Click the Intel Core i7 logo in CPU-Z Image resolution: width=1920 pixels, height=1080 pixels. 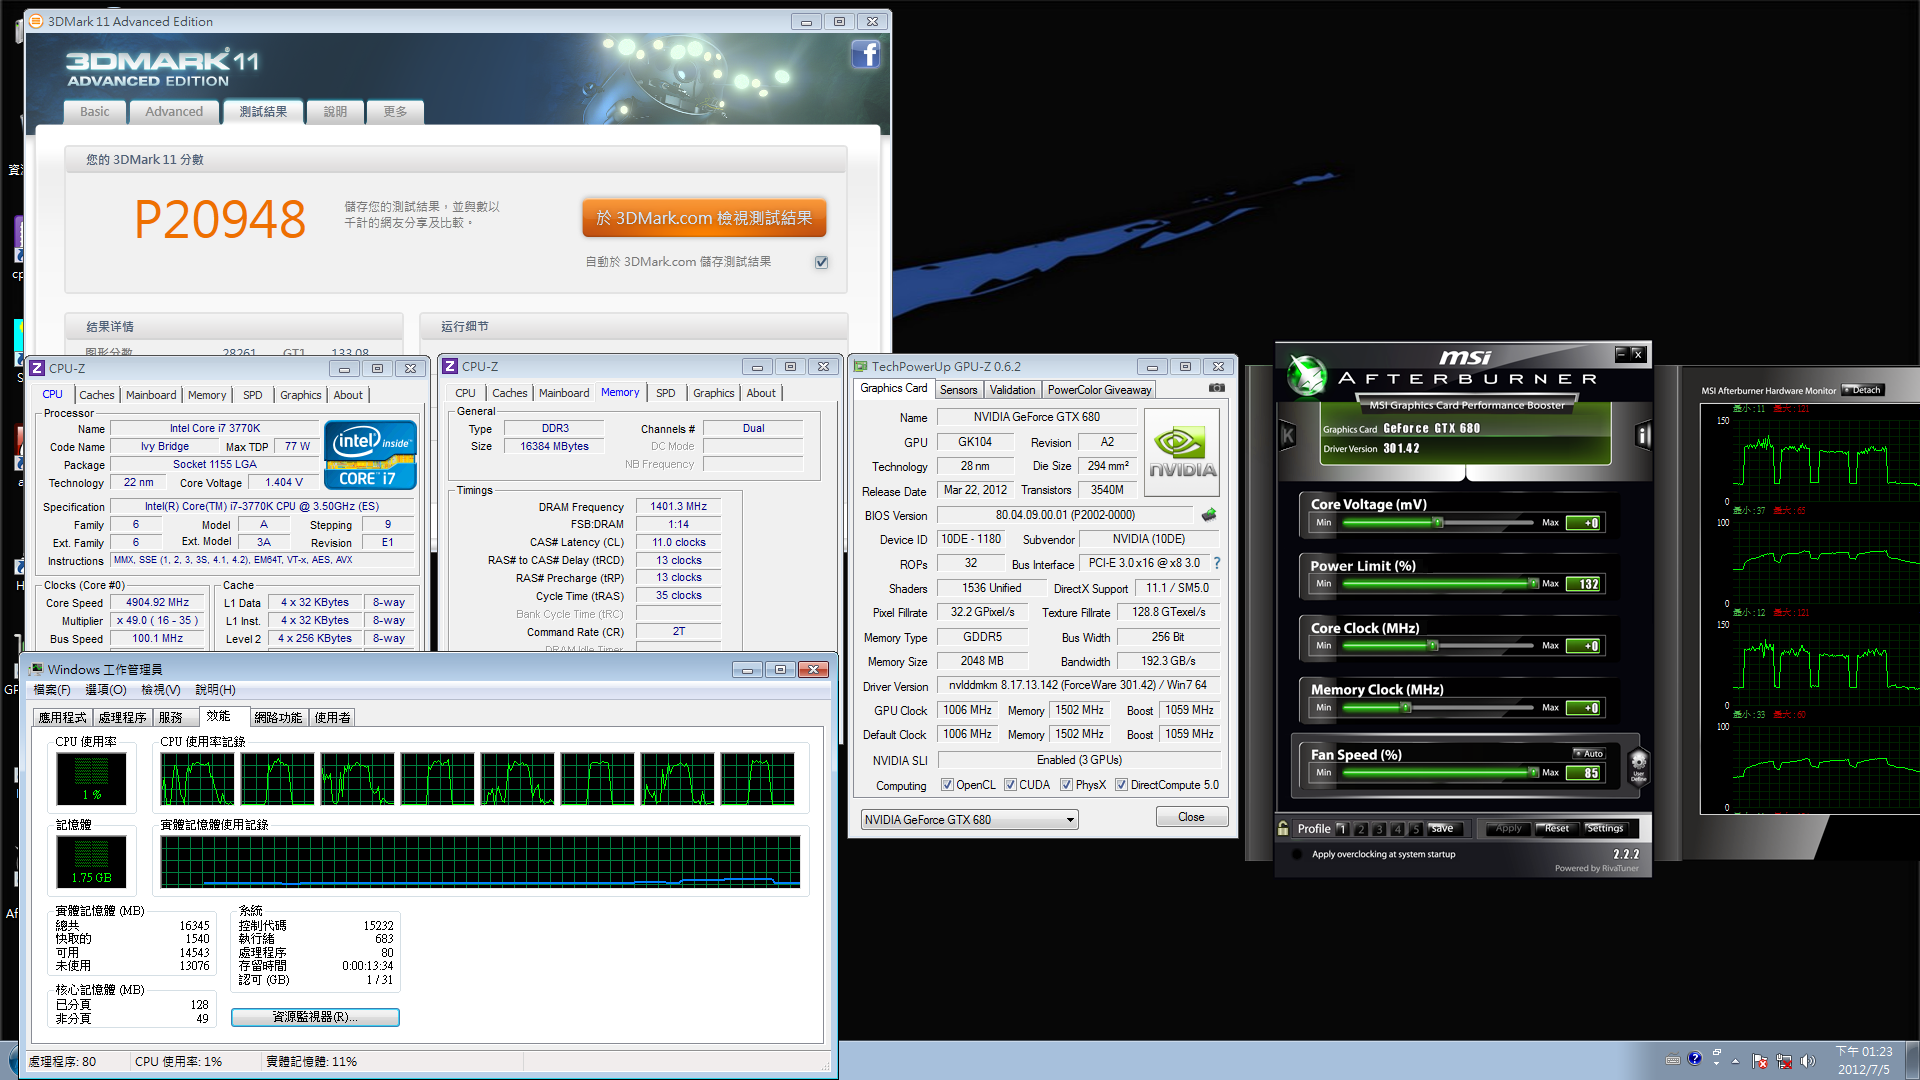[x=370, y=455]
